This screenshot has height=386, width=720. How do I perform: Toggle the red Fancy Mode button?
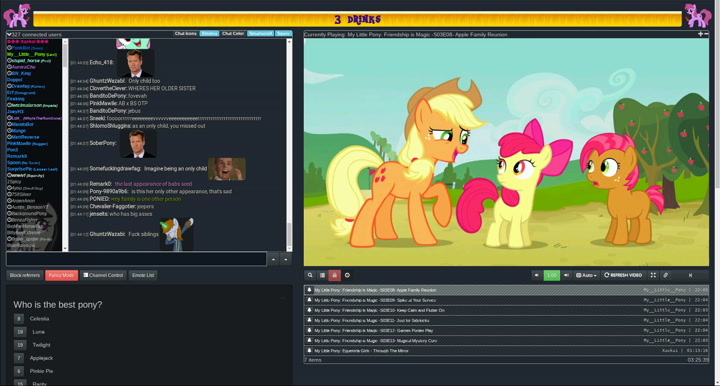[62, 275]
